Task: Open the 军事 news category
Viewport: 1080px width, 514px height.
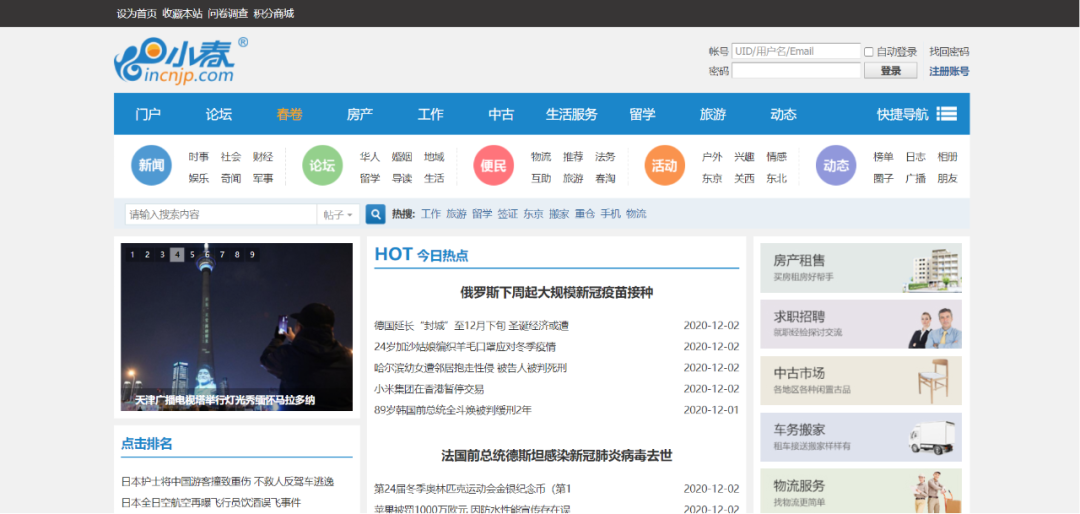Action: (x=262, y=178)
